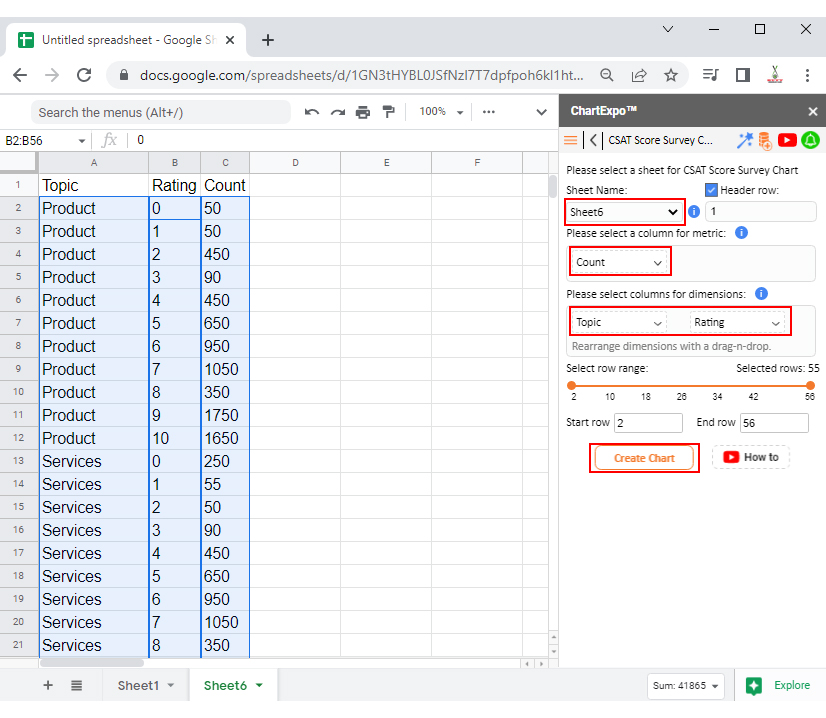Switch to the Sheet1 tab

[x=138, y=685]
